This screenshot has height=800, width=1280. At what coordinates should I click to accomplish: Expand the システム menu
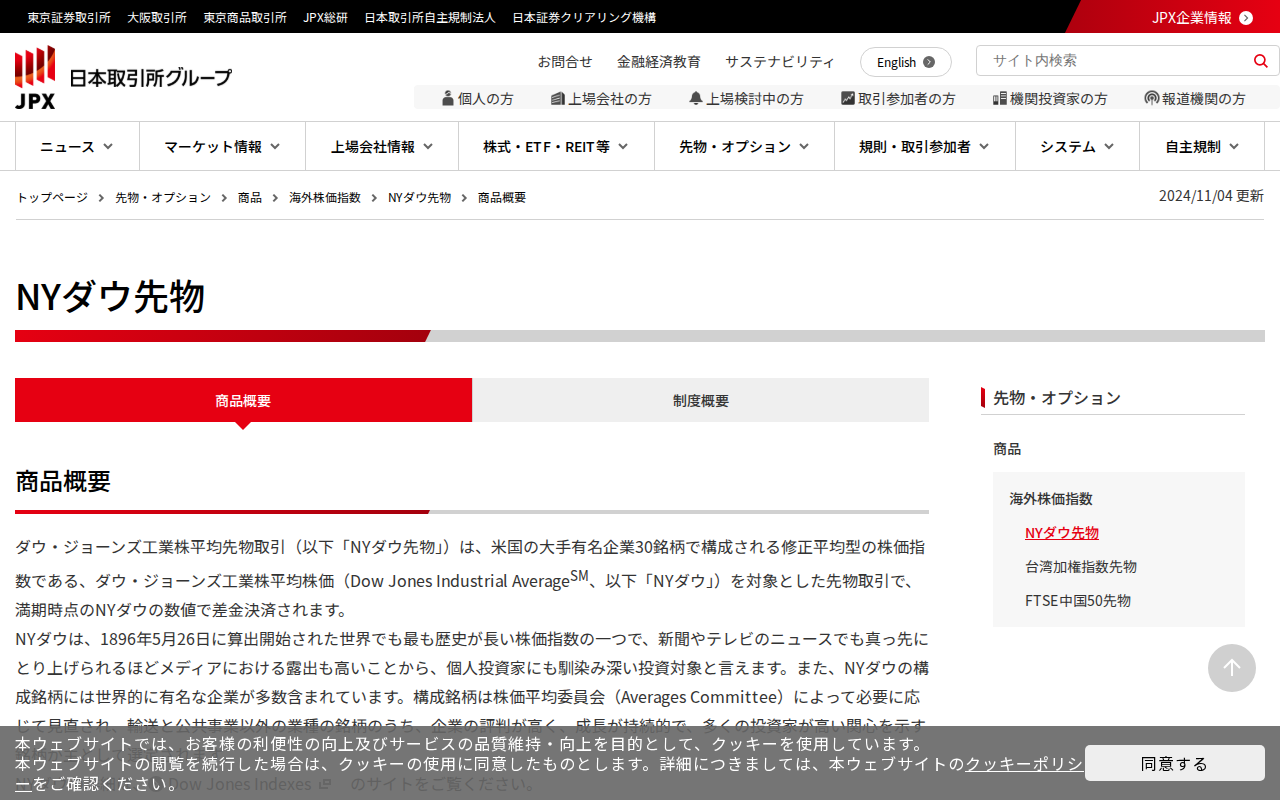[x=1077, y=146]
